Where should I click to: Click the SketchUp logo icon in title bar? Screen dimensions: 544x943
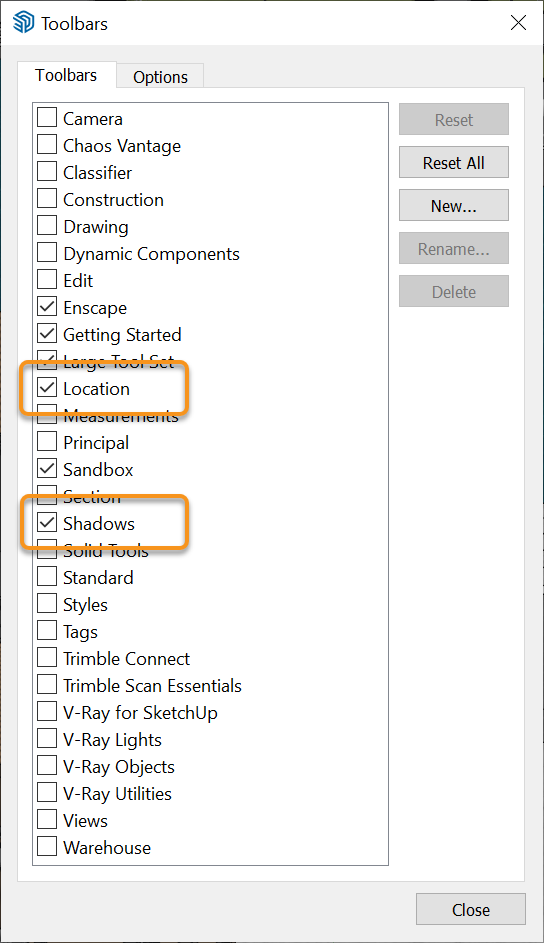(23, 23)
